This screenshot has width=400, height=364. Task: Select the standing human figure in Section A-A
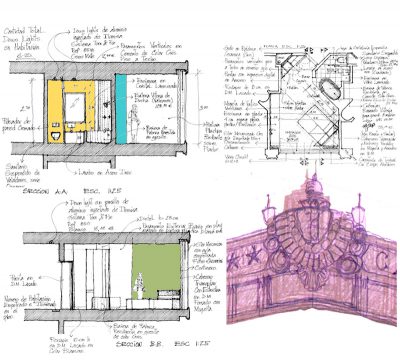134,122
